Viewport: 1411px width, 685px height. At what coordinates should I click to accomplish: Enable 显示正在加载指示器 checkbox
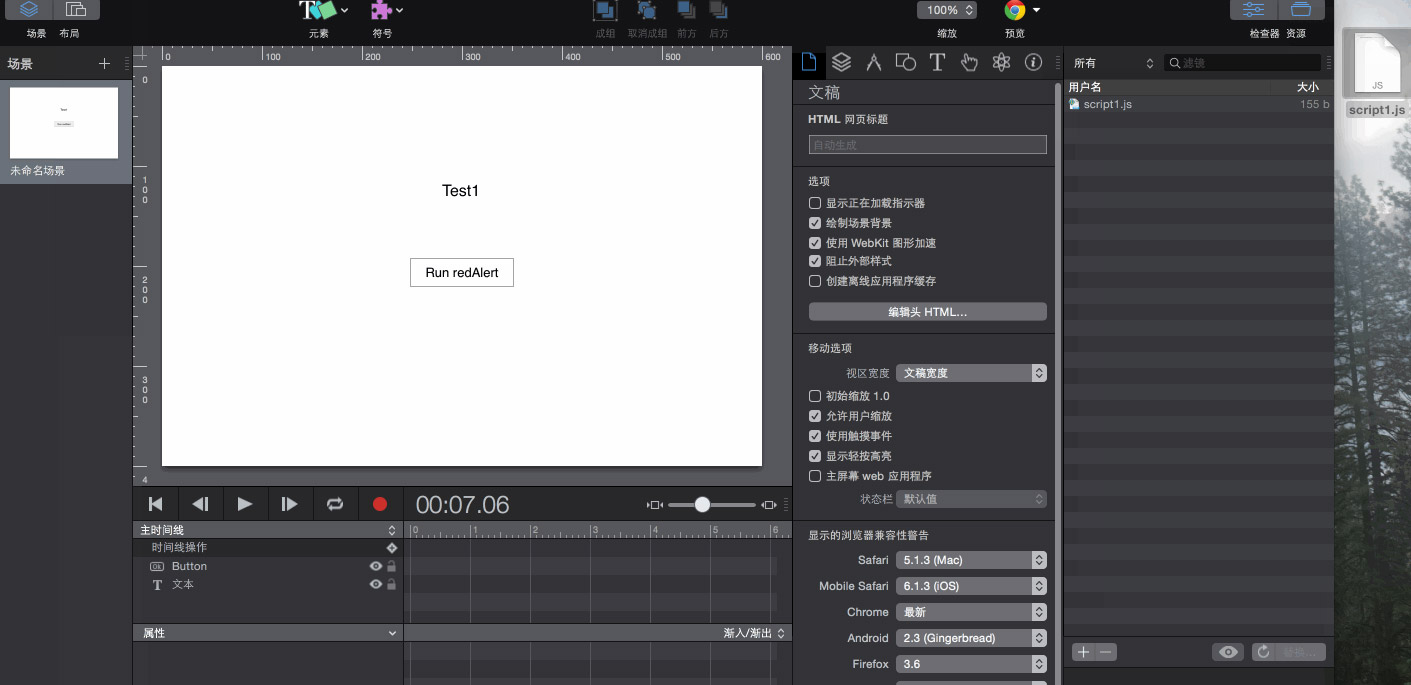(x=815, y=203)
